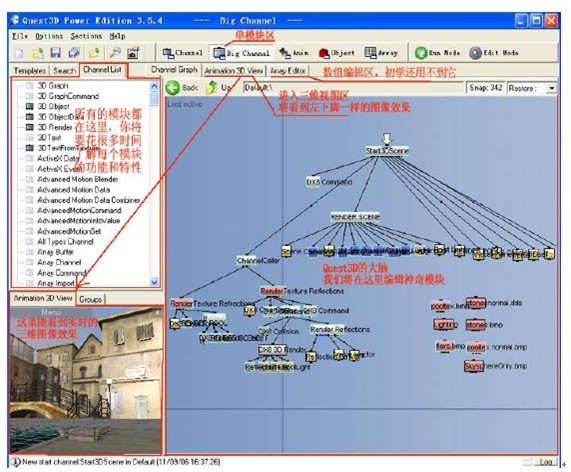Open the Object section
The image size is (571, 472).
click(x=336, y=53)
